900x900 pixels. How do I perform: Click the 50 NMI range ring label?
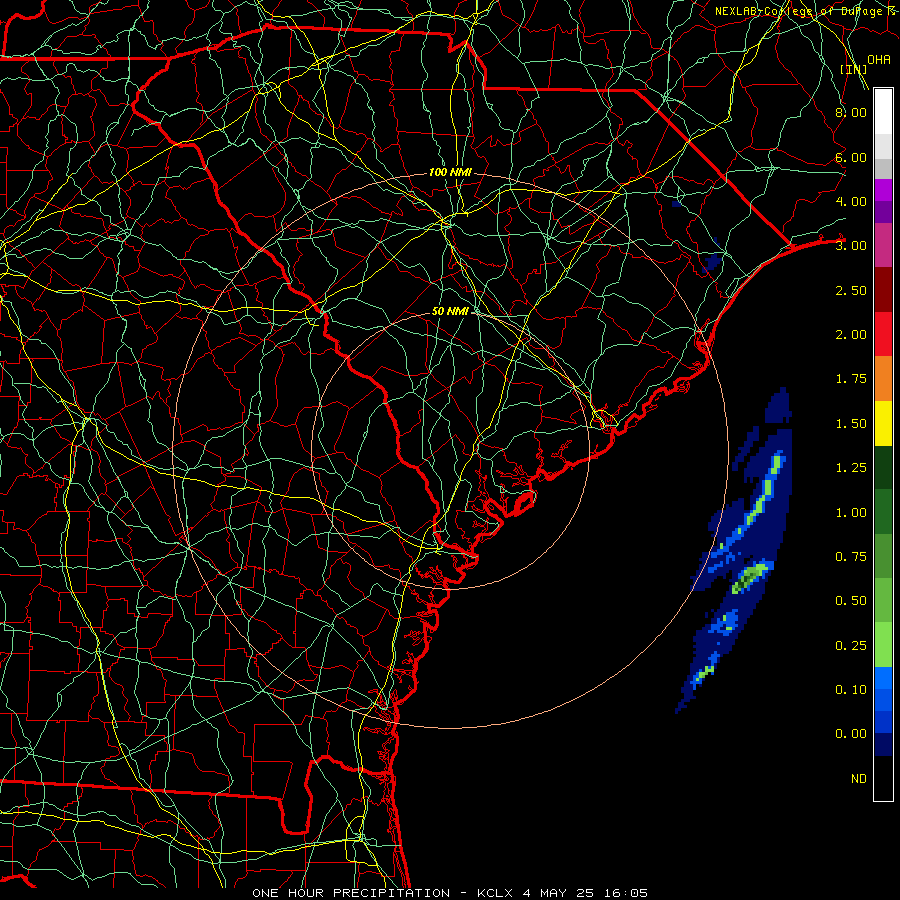coord(450,311)
